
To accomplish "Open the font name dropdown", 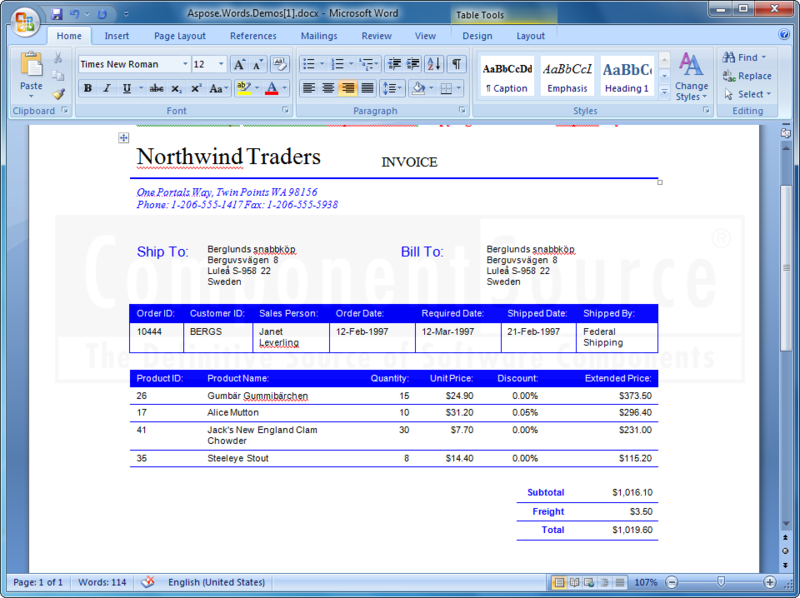I will pos(185,64).
